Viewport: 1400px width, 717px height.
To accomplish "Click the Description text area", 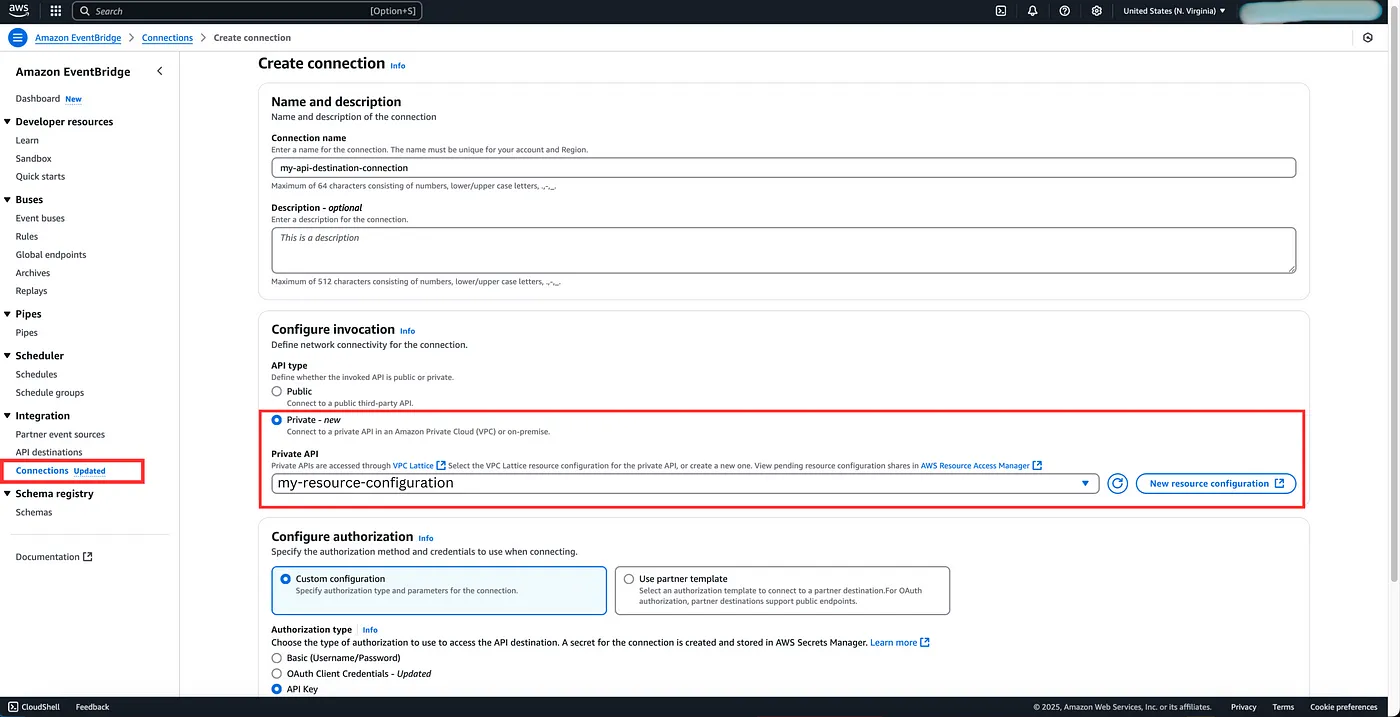I will coord(784,250).
